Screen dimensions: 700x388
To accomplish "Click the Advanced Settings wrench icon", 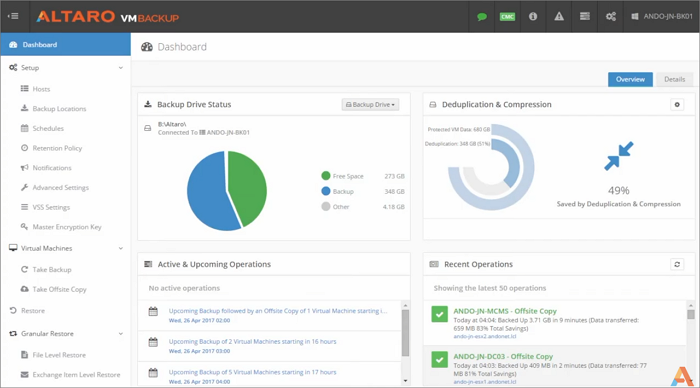I will [x=25, y=187].
